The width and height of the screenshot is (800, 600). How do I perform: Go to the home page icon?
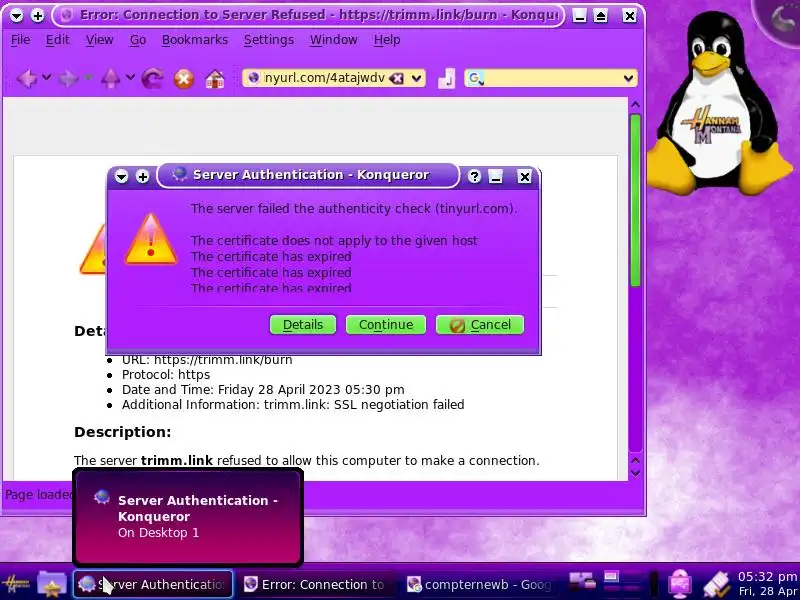point(215,79)
